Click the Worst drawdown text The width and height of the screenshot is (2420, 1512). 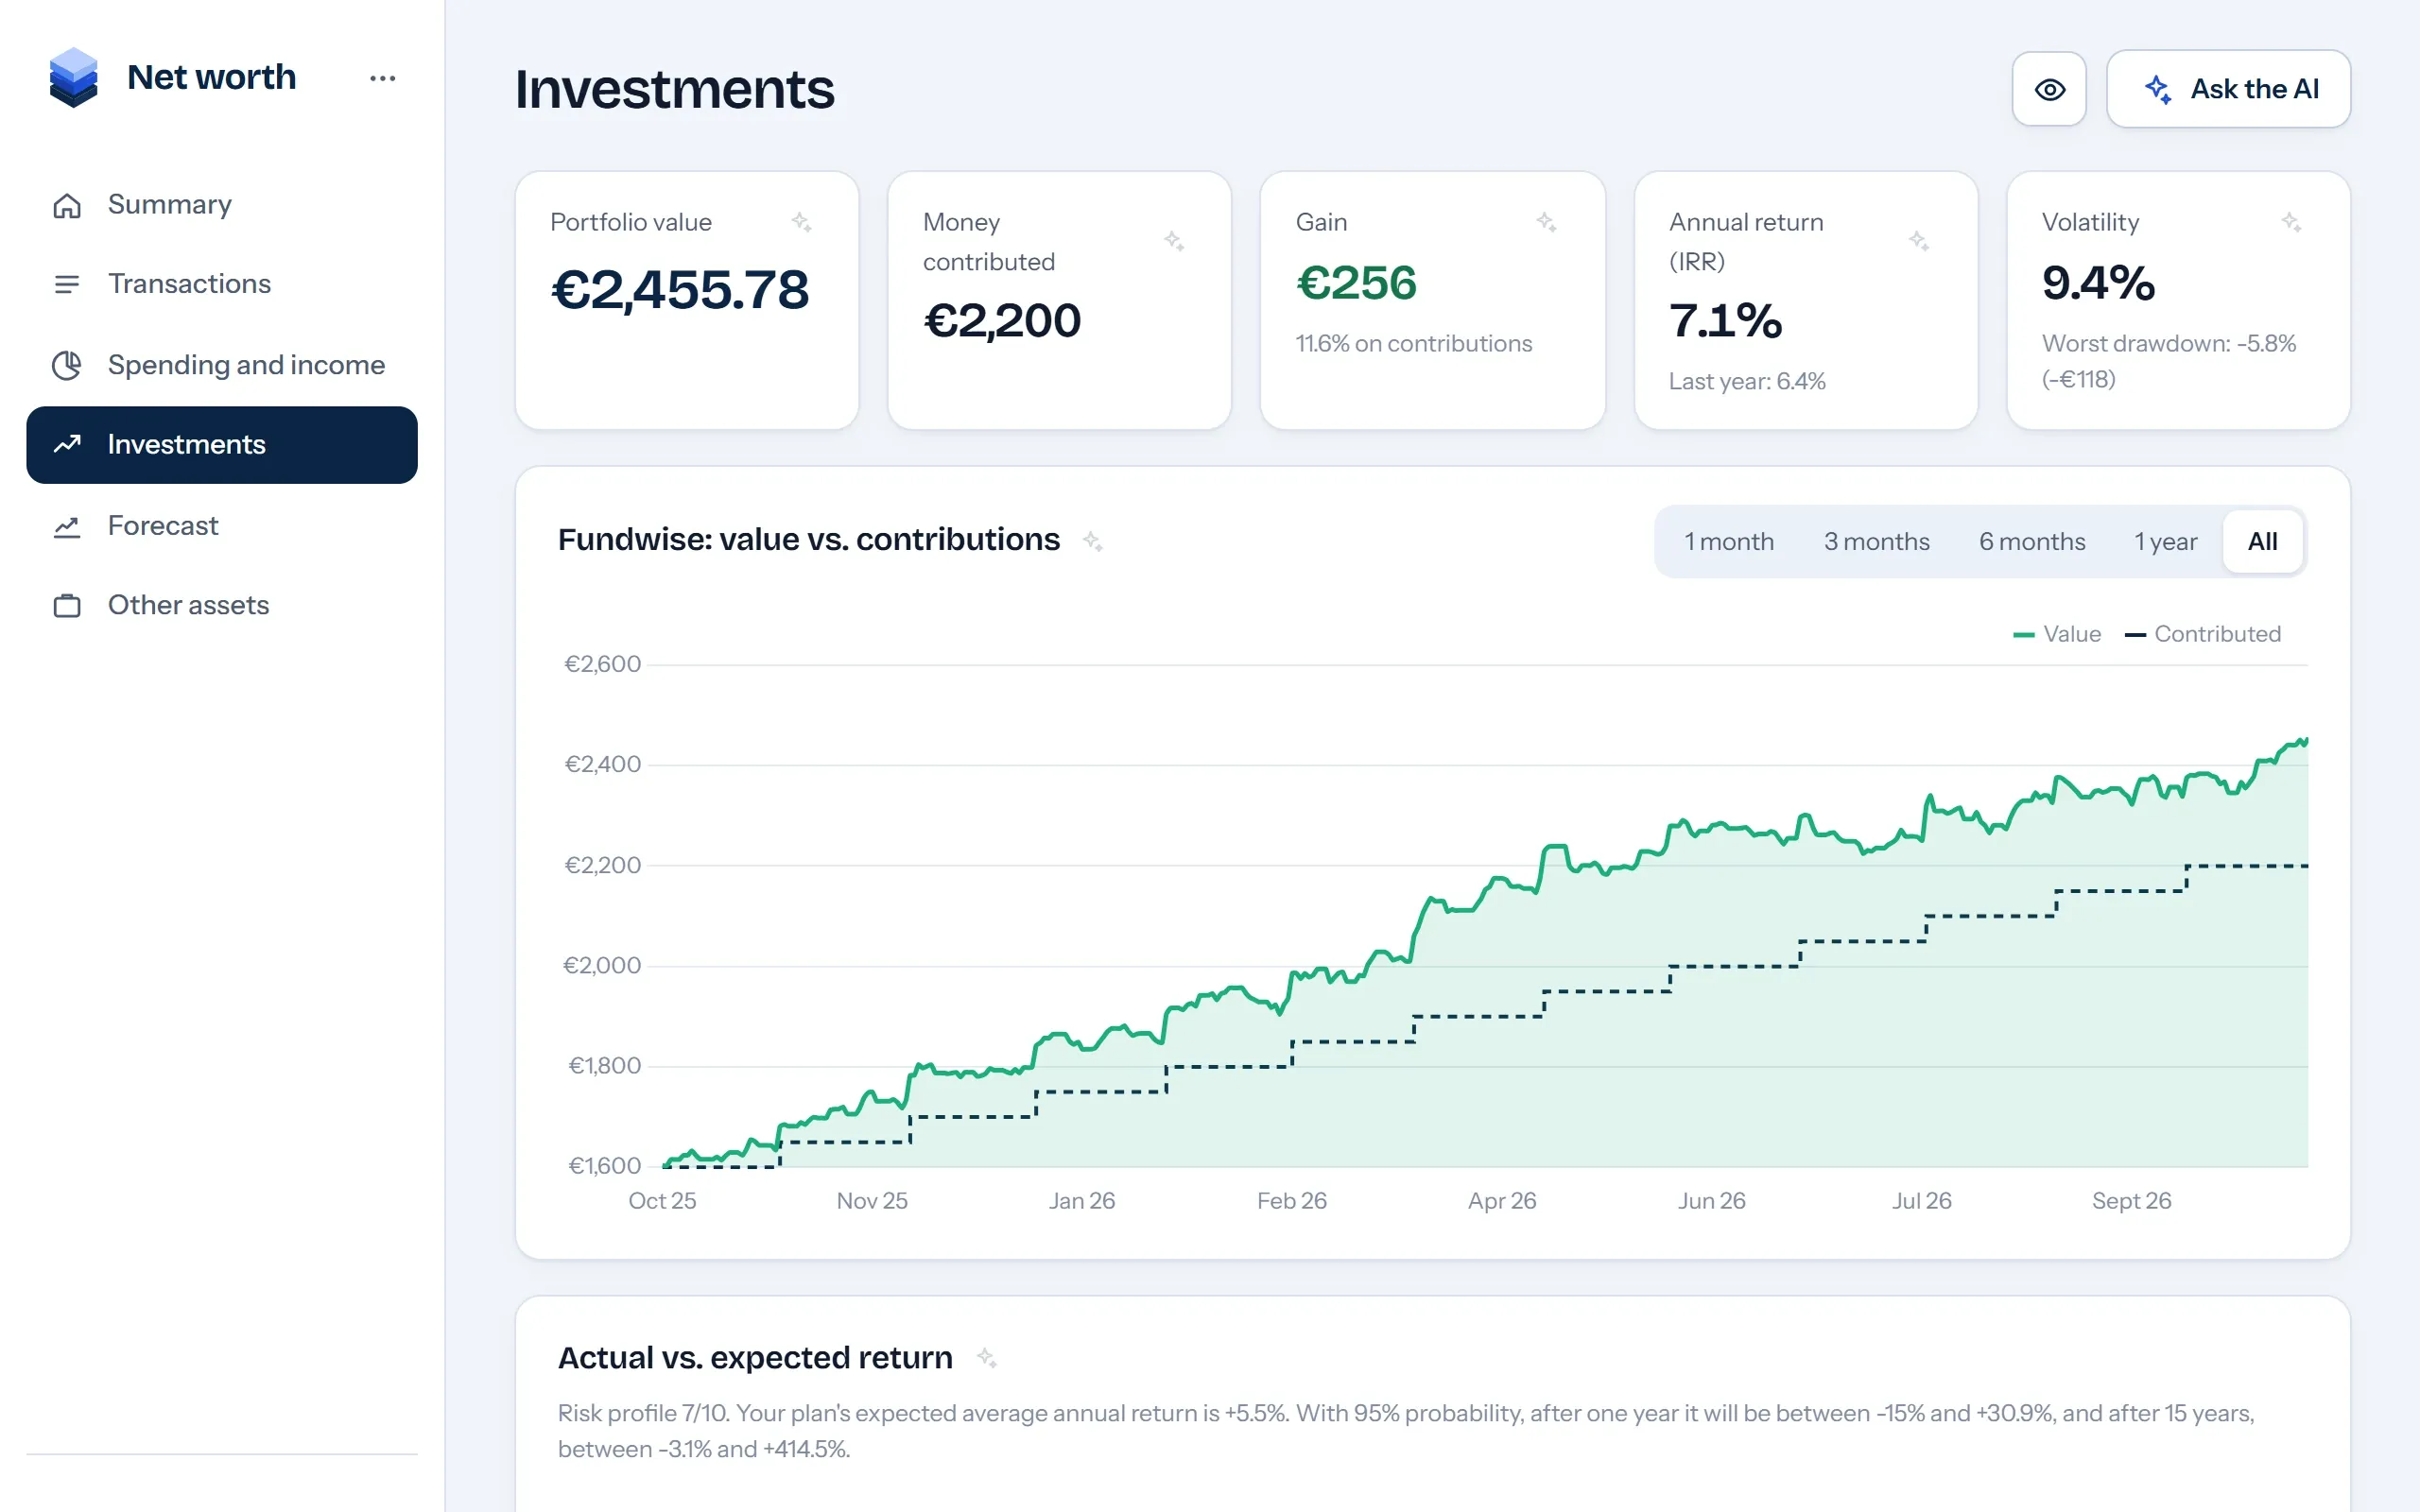coord(2169,361)
